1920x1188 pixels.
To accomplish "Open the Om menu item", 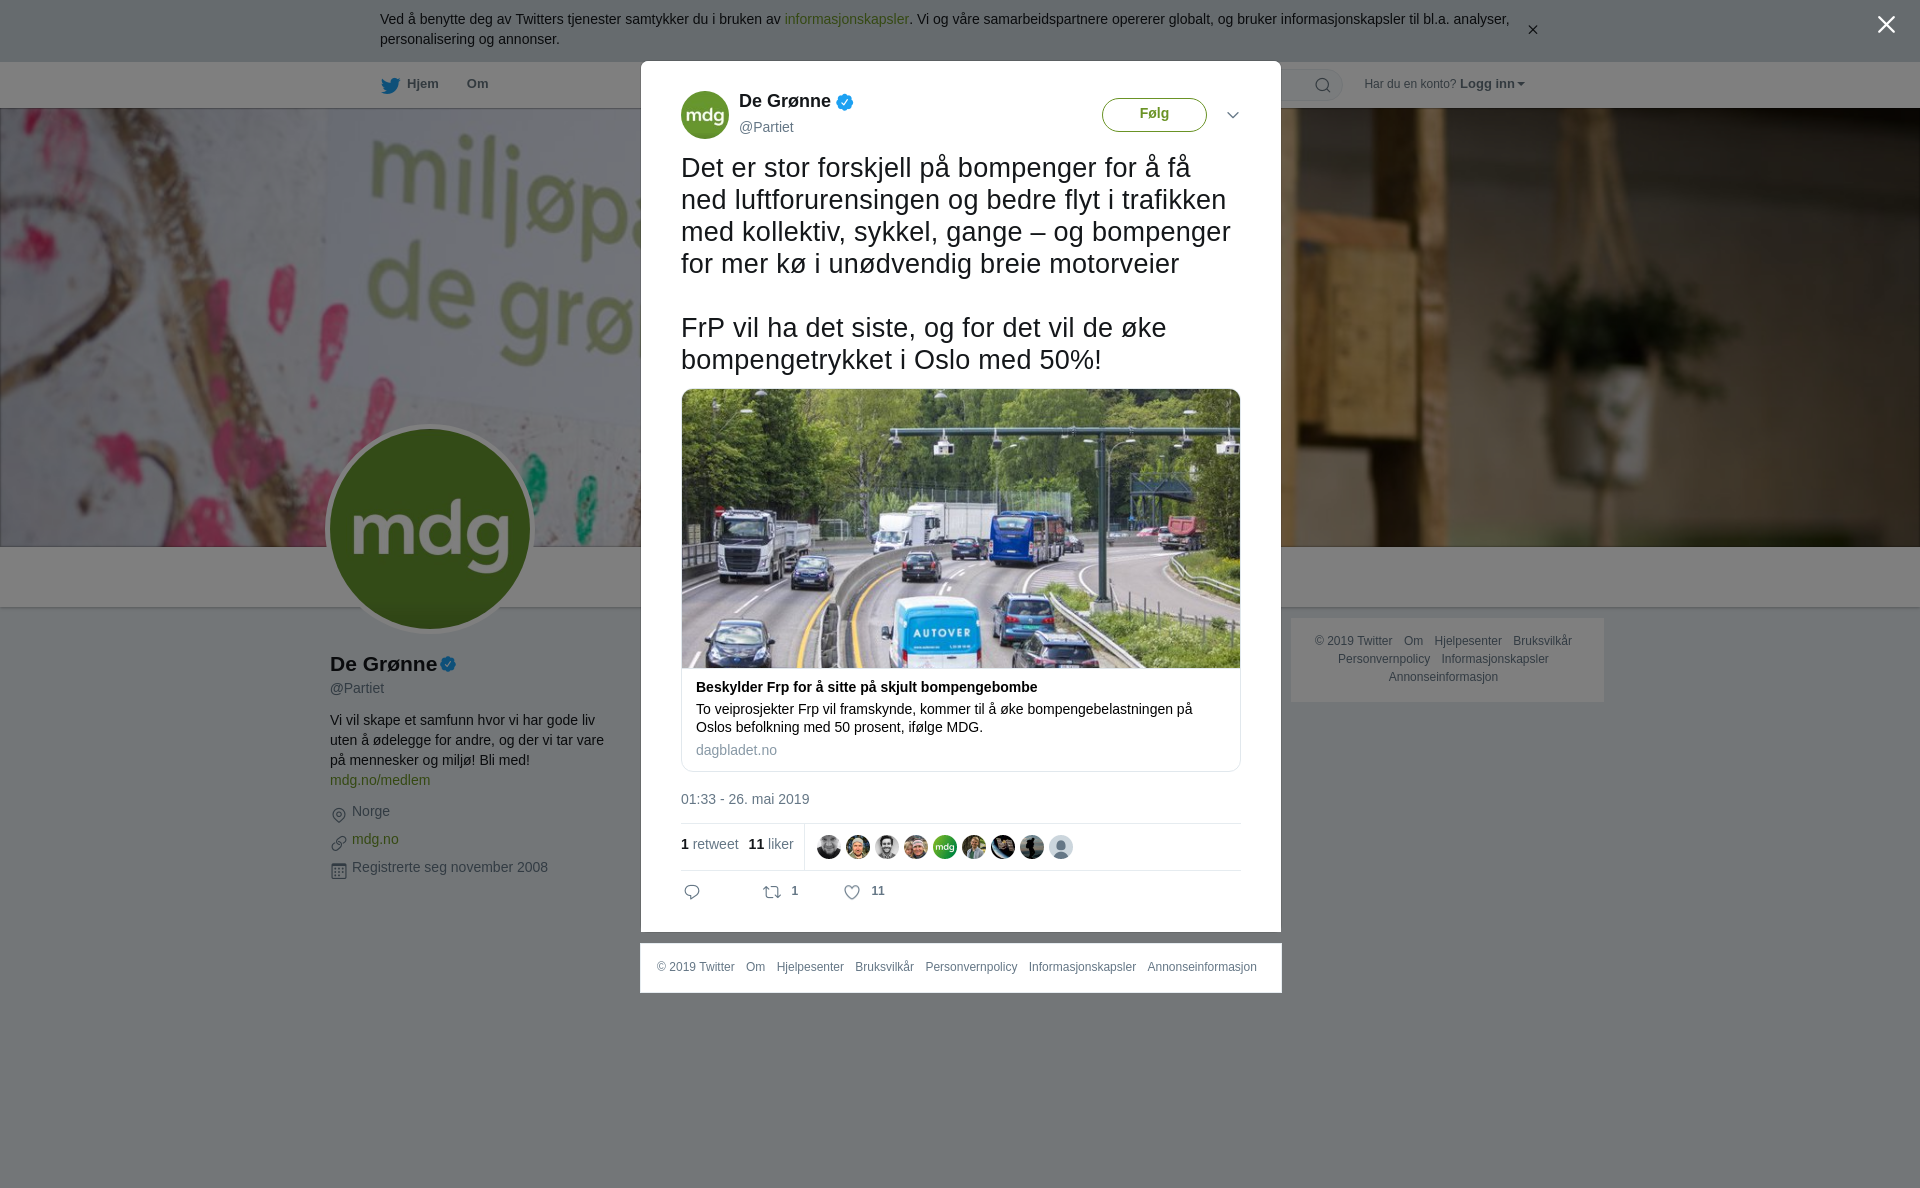I will (x=477, y=84).
